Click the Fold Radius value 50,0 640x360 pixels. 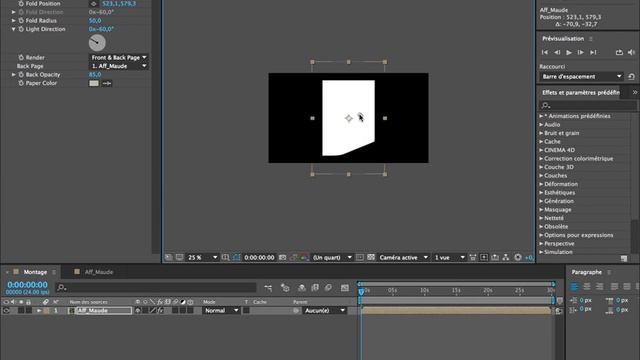(95, 20)
